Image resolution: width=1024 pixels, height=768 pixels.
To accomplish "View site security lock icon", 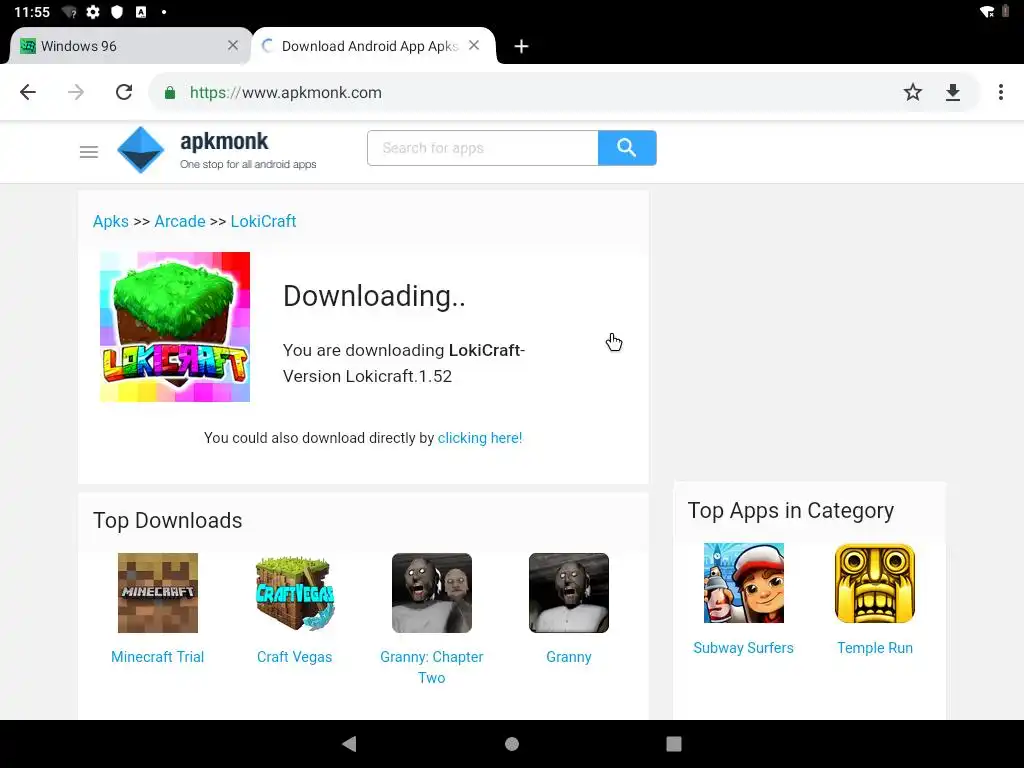I will coord(170,93).
